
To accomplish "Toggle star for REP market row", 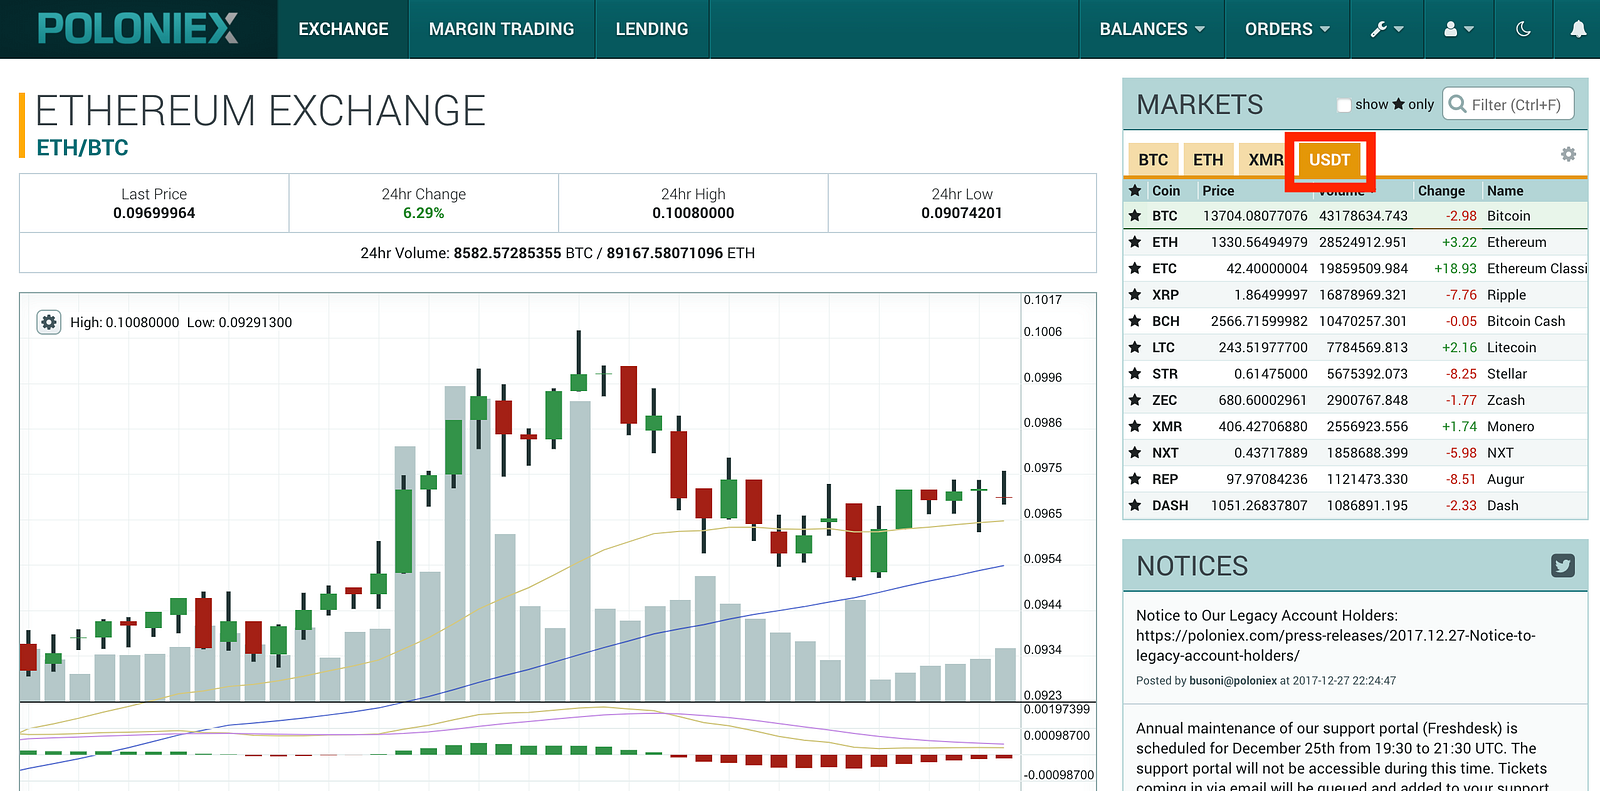I will point(1135,479).
